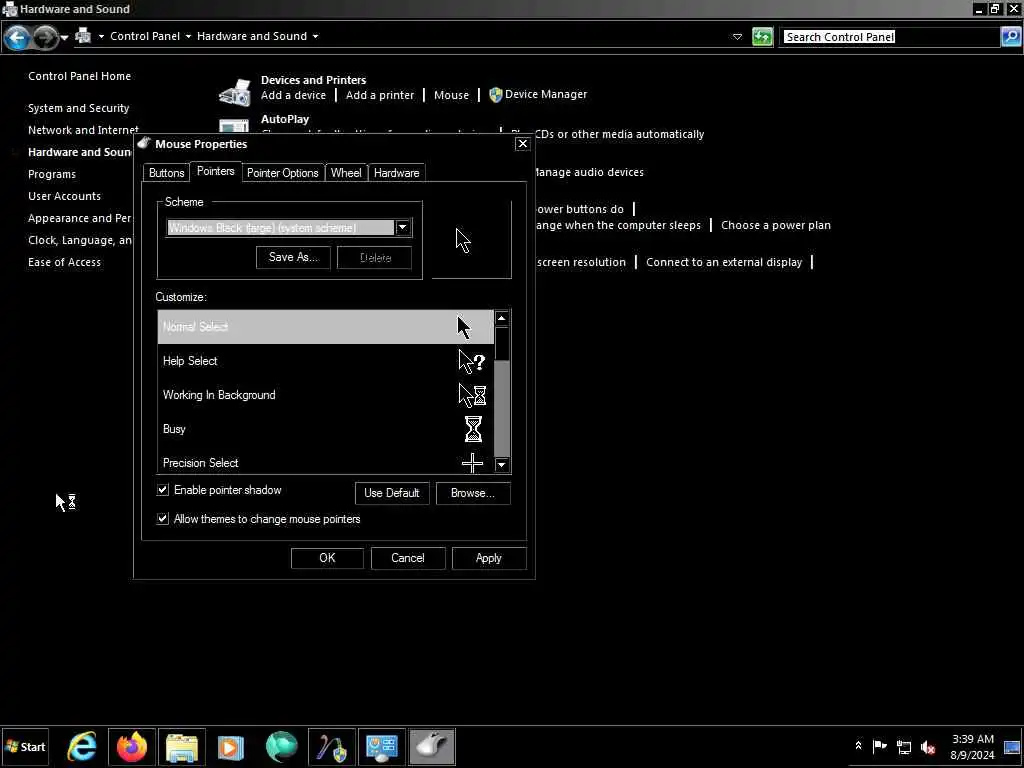This screenshot has height=768, width=1024.
Task: Click the Search Control Panel field
Action: [x=890, y=37]
